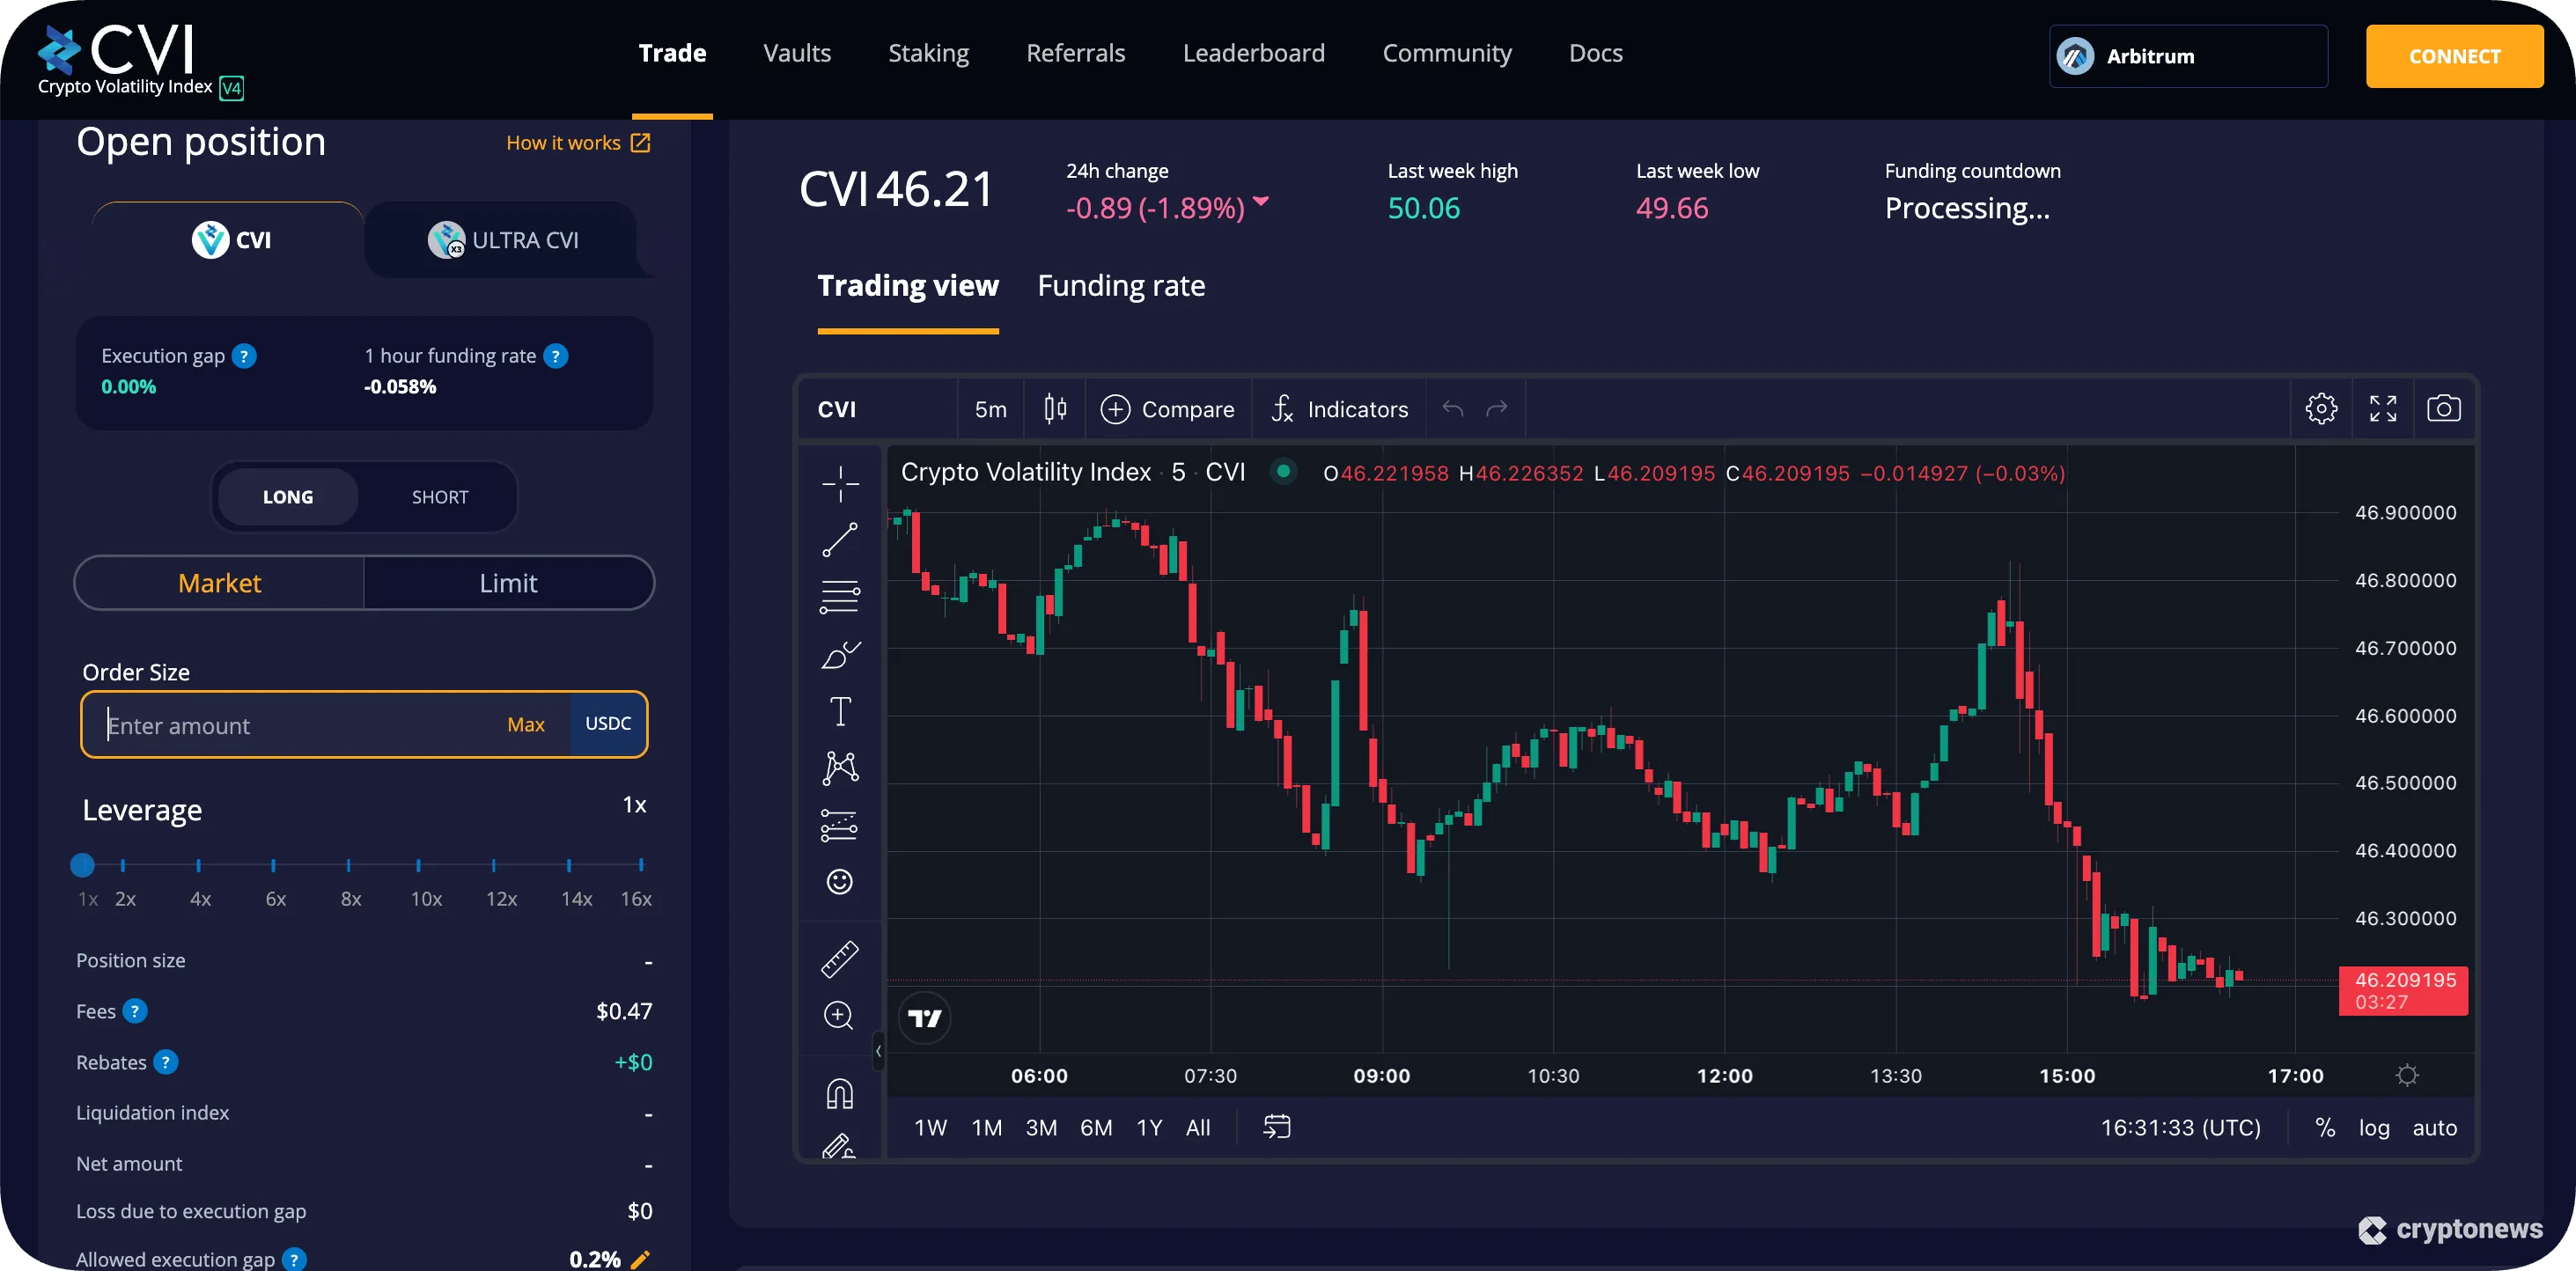This screenshot has width=2576, height=1271.
Task: Click Rebates help icon
Action: 166,1062
